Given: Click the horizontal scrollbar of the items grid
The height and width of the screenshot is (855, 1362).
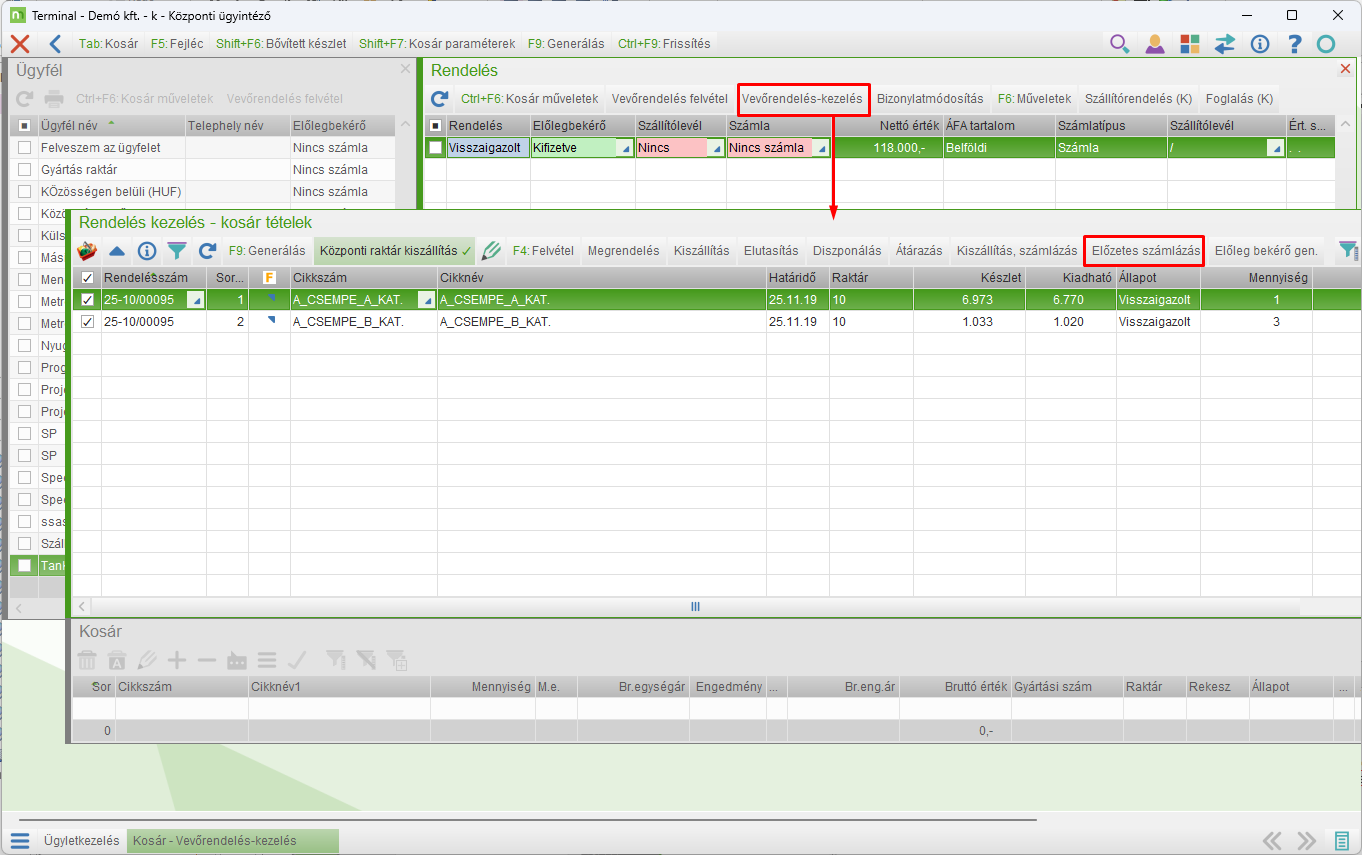Looking at the screenshot, I should click(x=695, y=607).
